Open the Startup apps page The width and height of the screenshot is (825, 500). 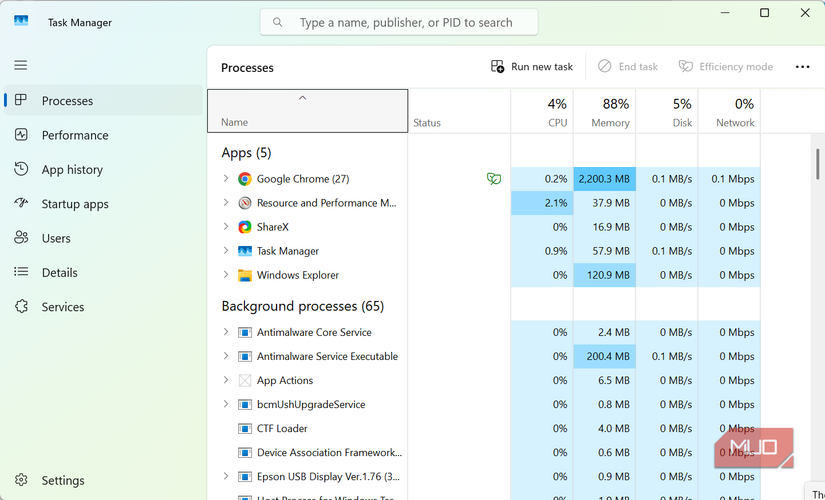75,204
